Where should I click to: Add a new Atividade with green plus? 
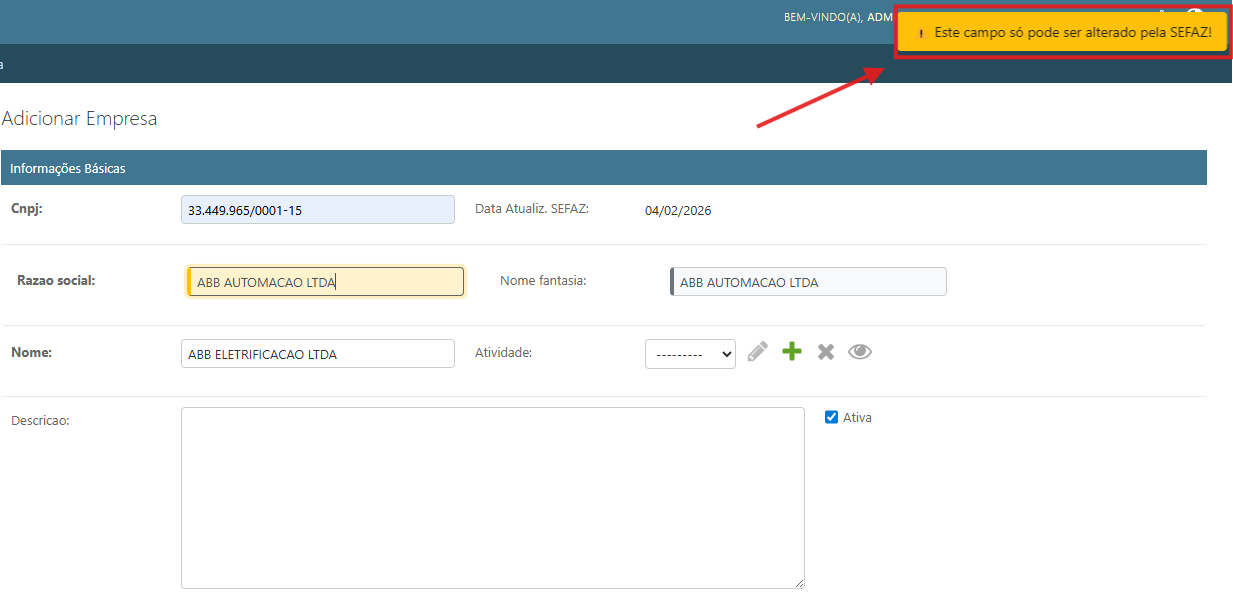pos(792,352)
